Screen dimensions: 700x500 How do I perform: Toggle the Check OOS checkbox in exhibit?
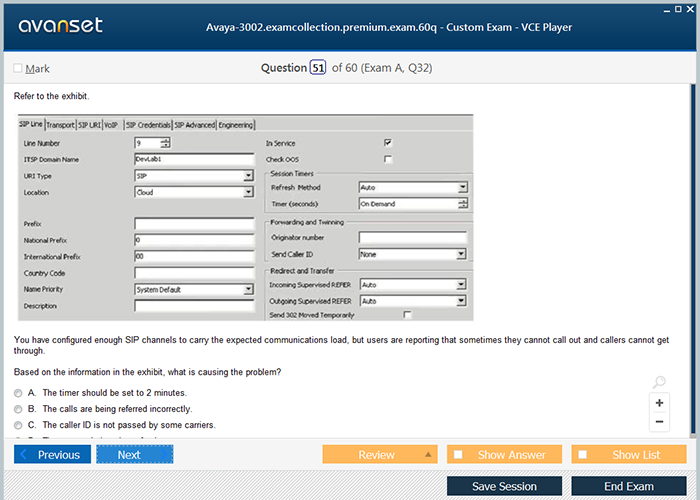388,159
